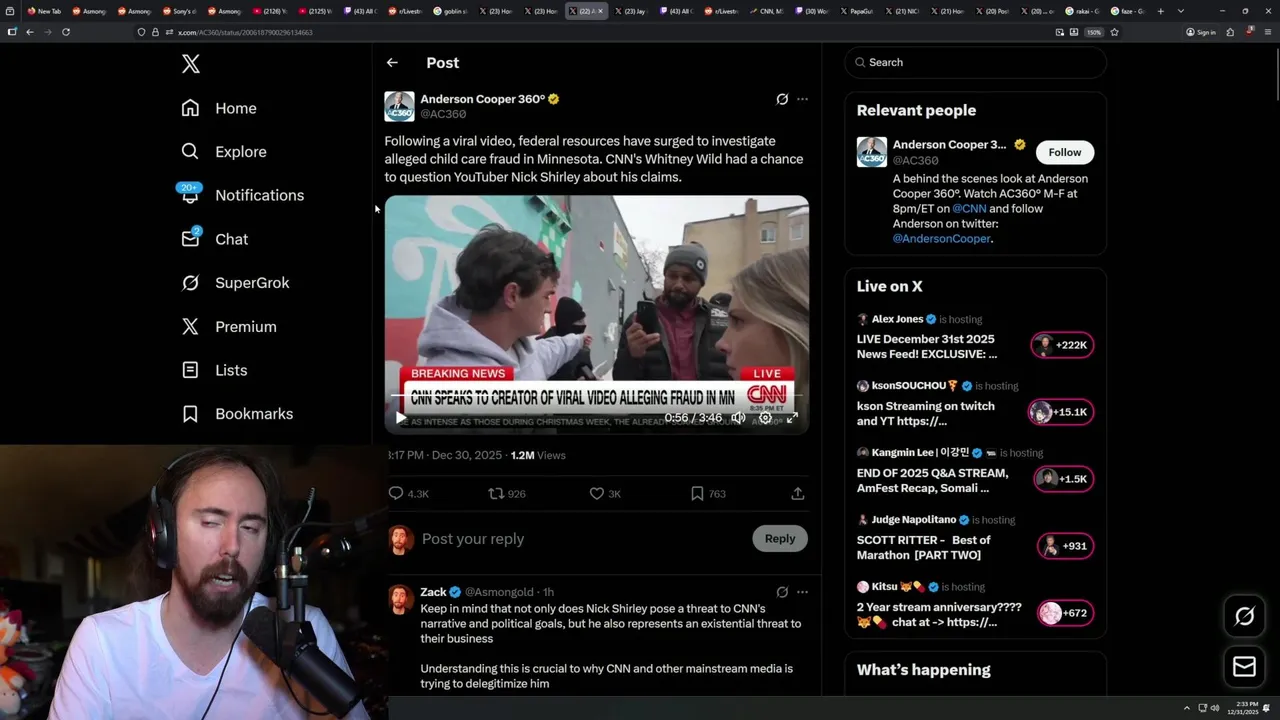The height and width of the screenshot is (720, 1280).
Task: Bookmark page with star icon
Action: 1114,32
